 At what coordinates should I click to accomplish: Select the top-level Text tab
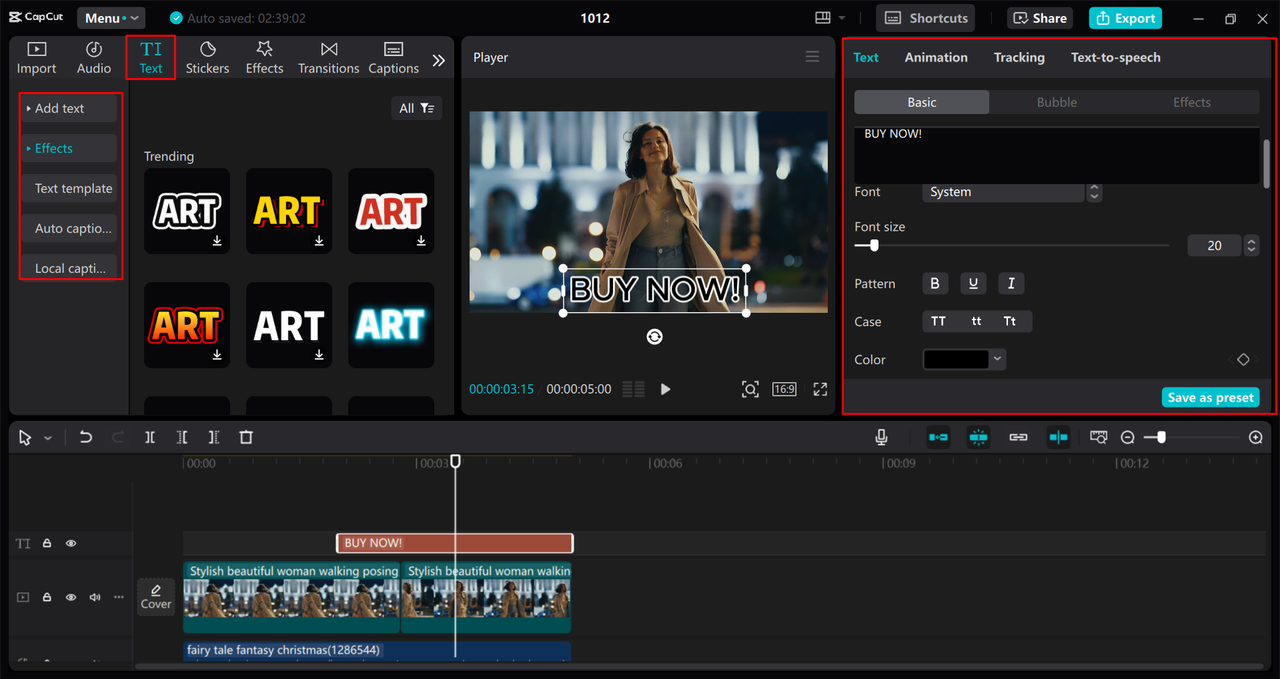[151, 58]
